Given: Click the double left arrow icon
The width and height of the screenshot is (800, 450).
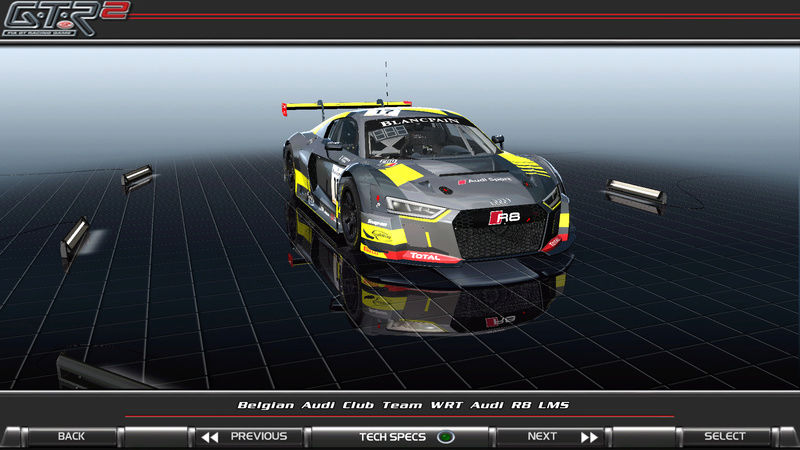Looking at the screenshot, I should click(210, 437).
